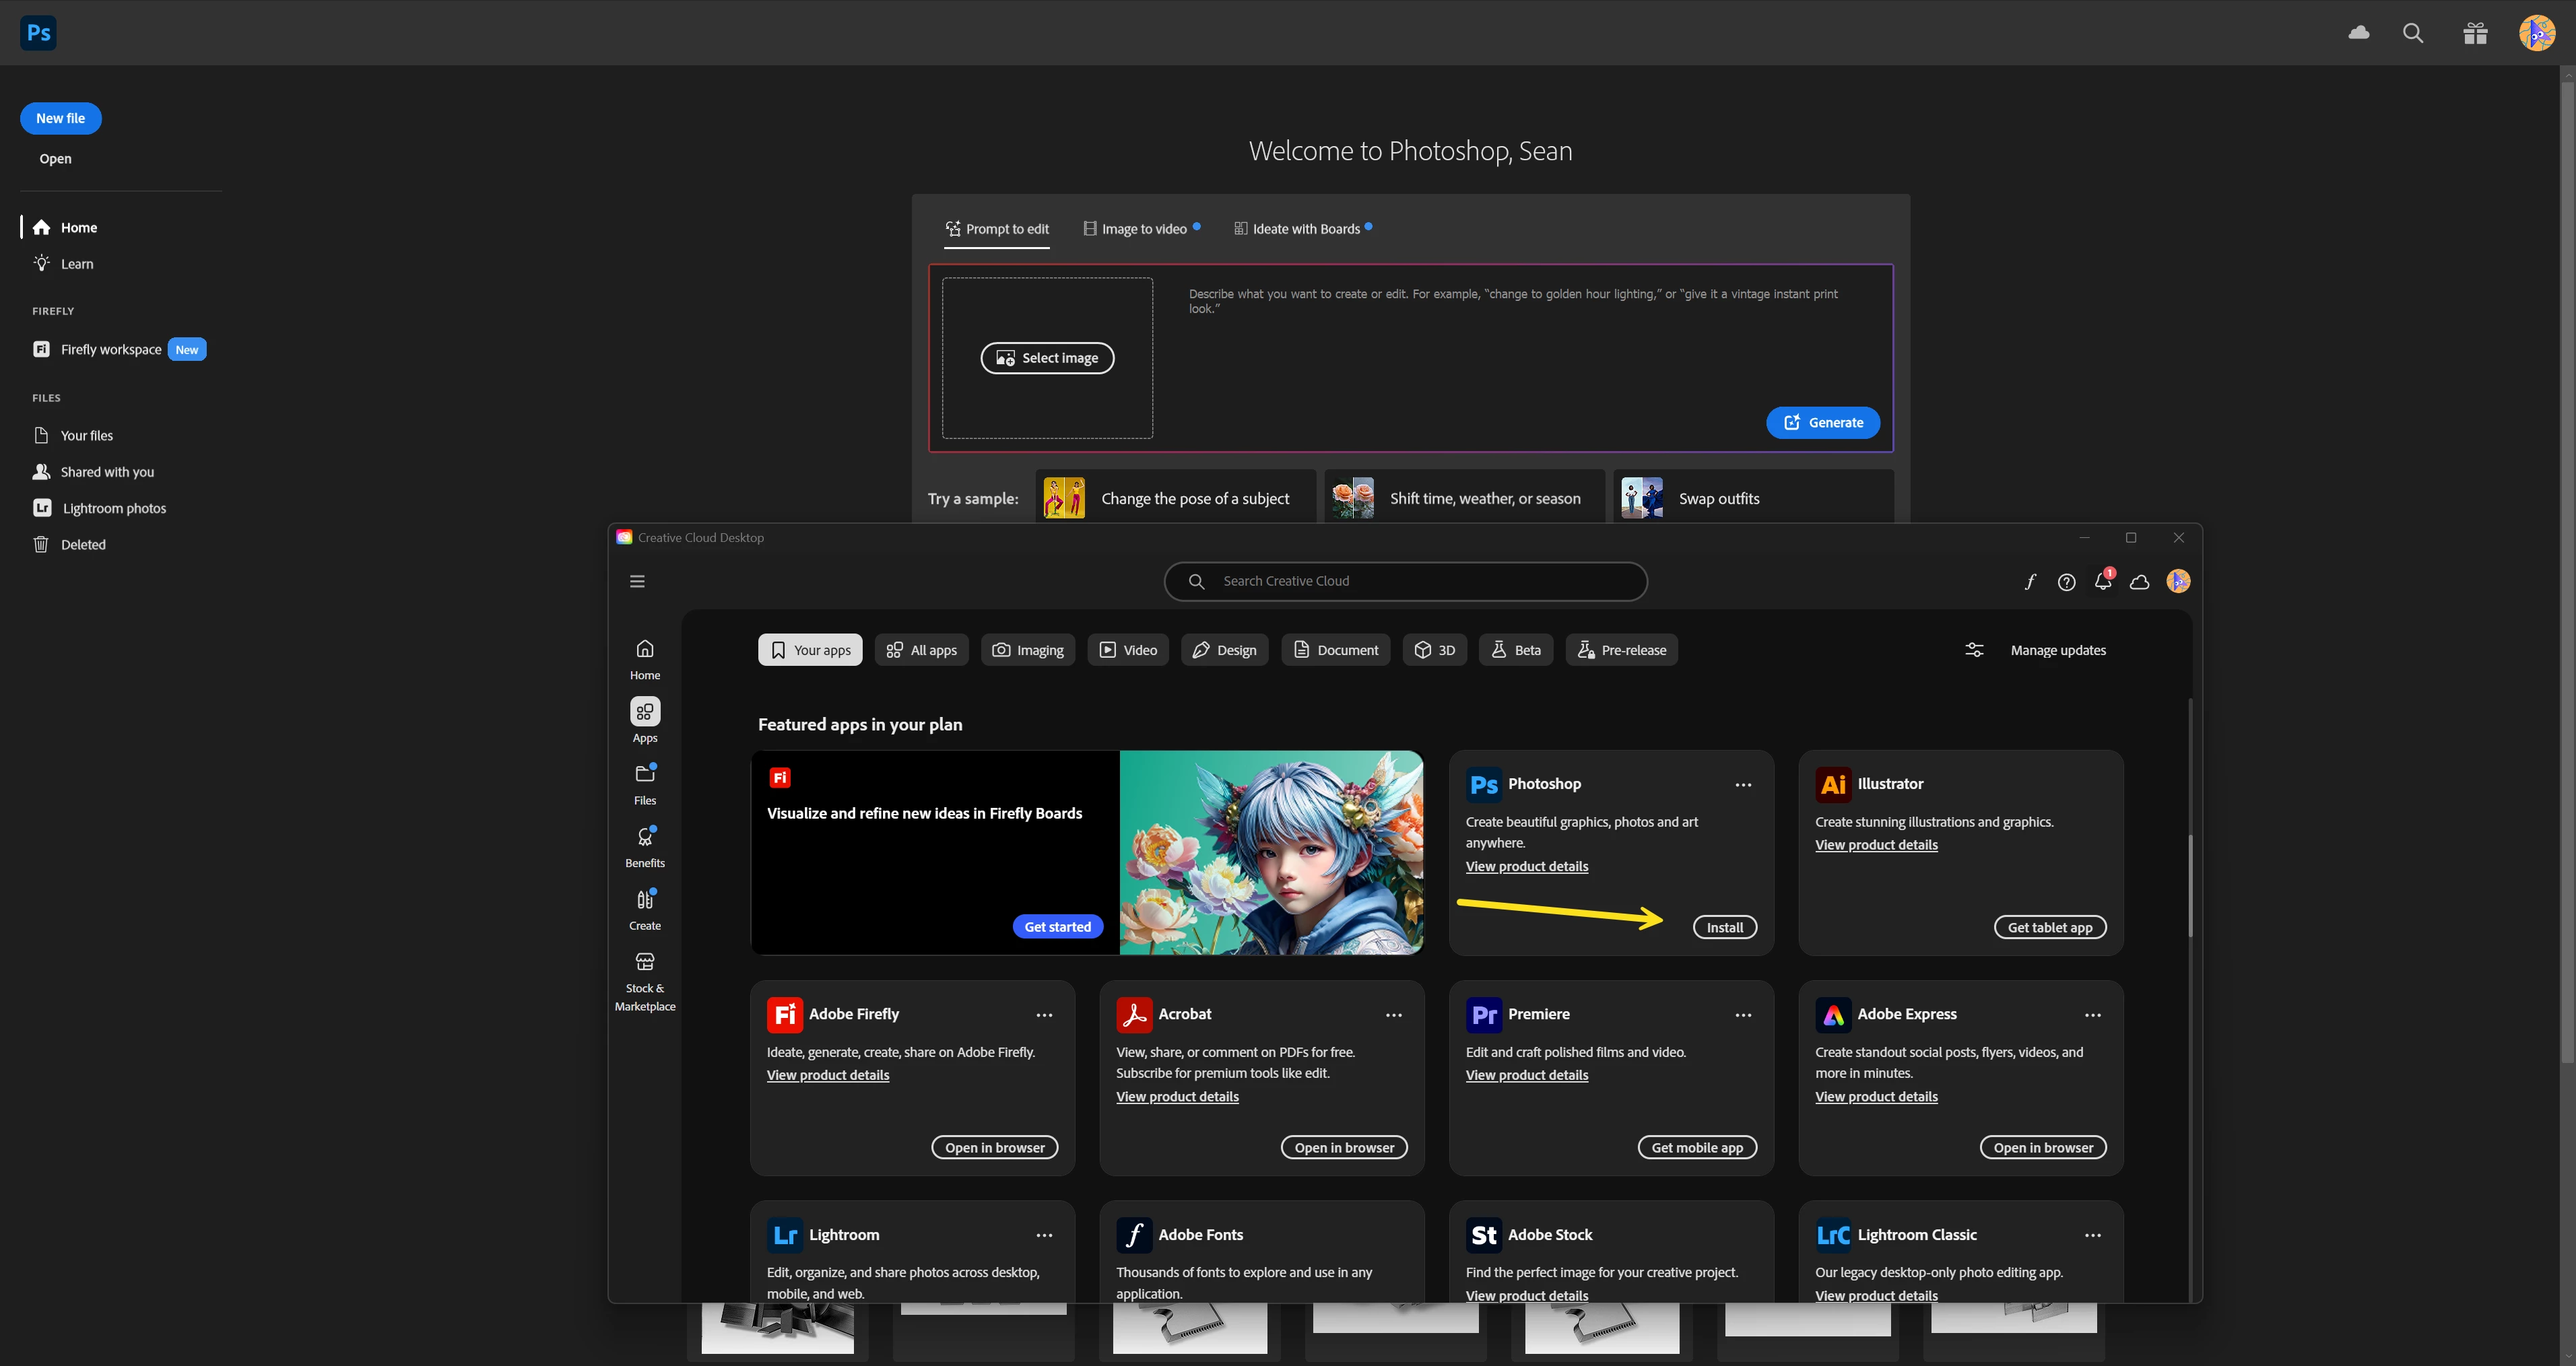Open Adobe Firefly card more options

click(1044, 1015)
